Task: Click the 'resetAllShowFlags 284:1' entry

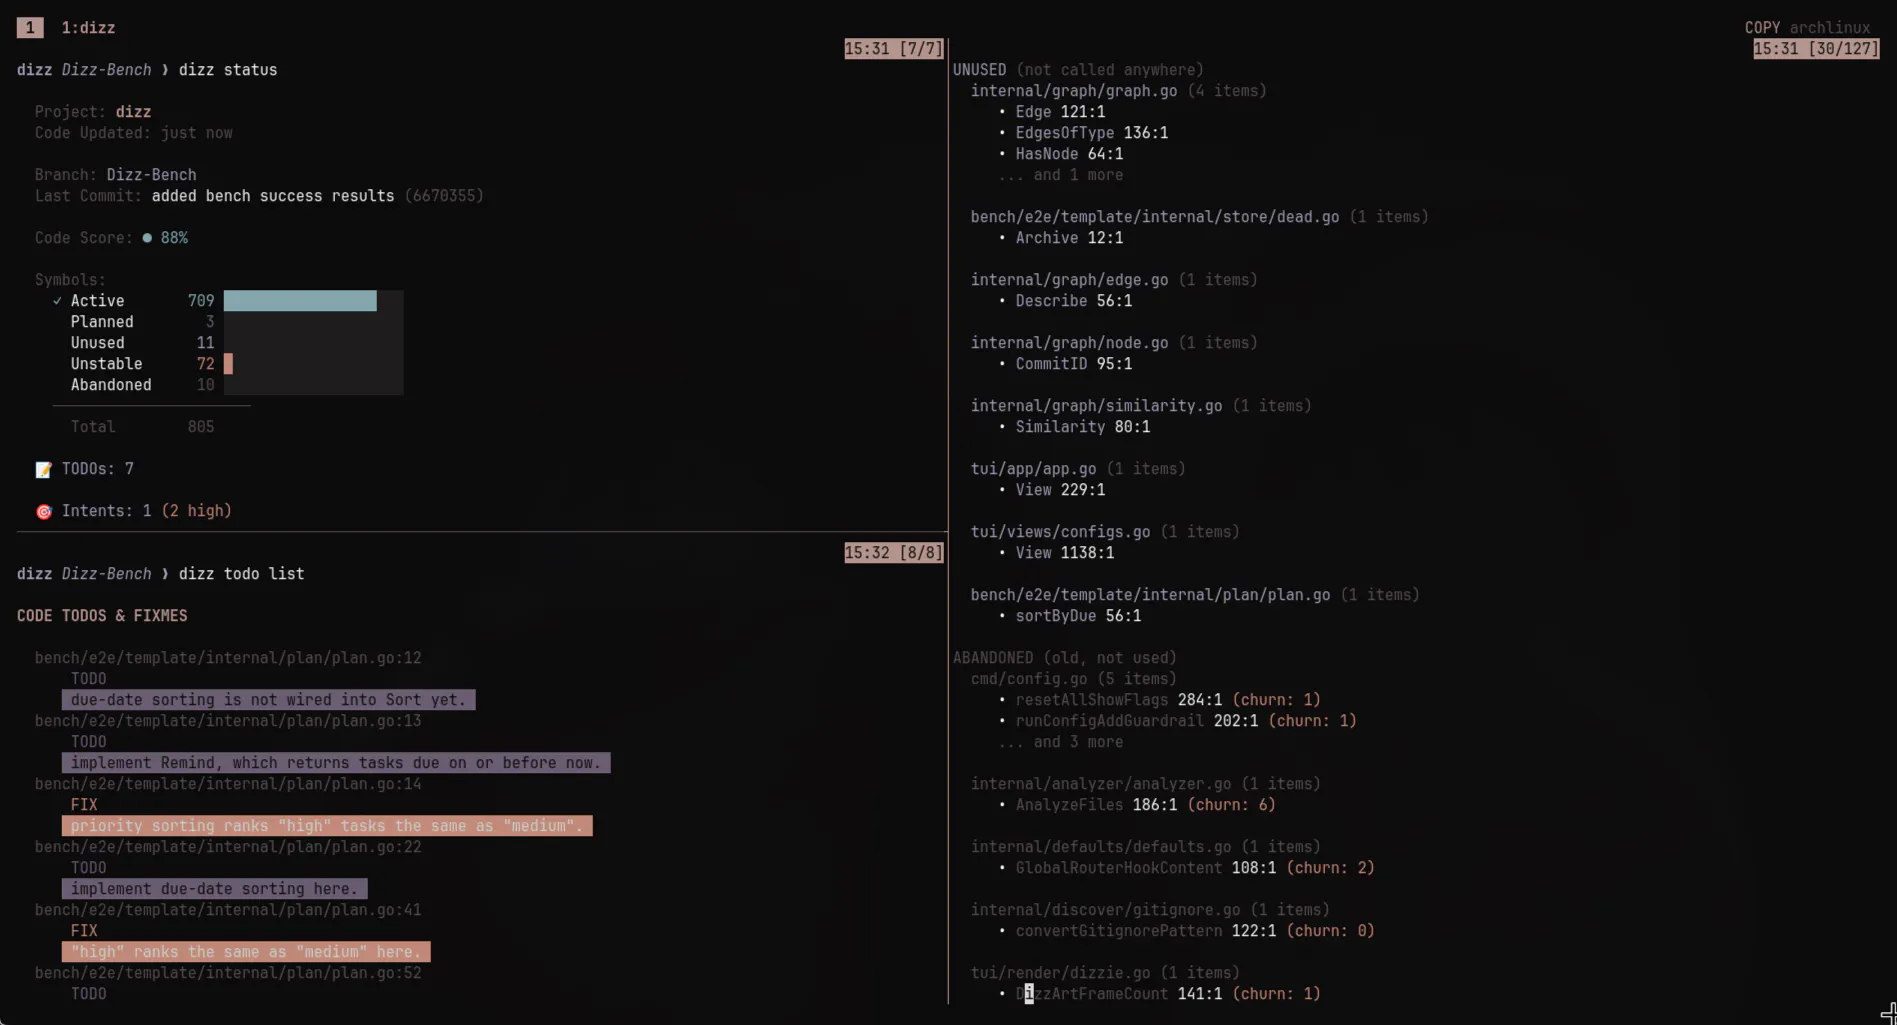Action: pyautogui.click(x=1118, y=700)
